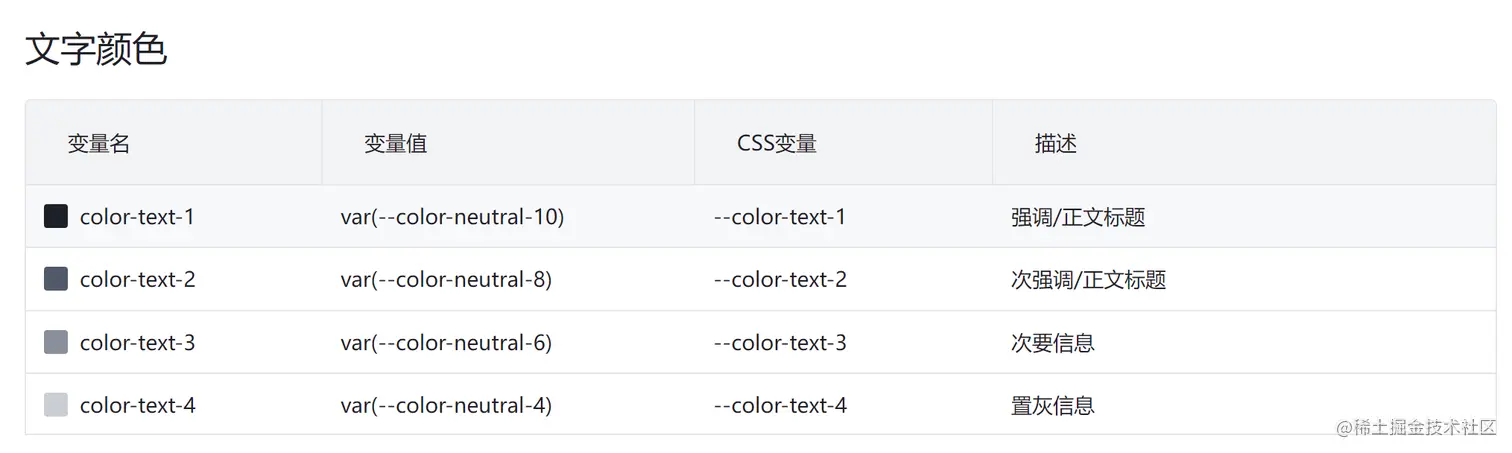This screenshot has width=1512, height=453.
Task: Click the 文字颜色 heading
Action: 96,49
